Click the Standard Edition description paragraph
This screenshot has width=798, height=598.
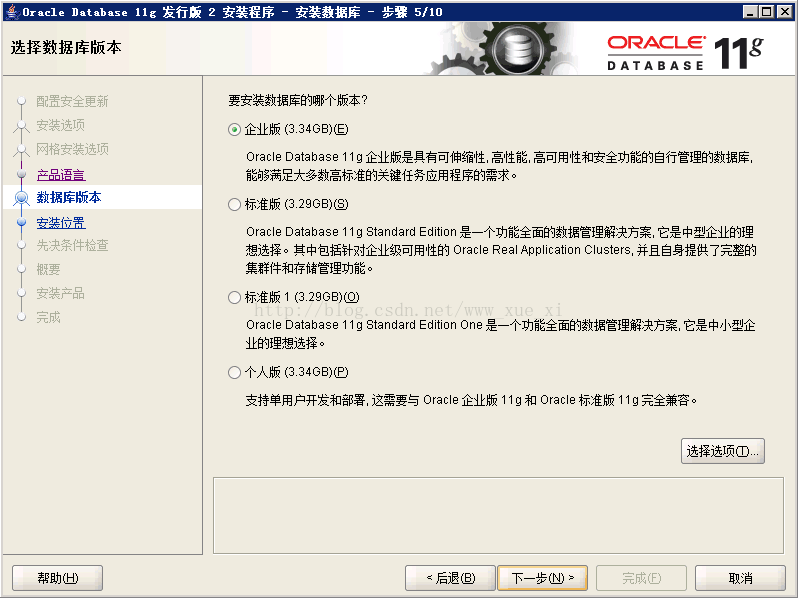pos(501,250)
